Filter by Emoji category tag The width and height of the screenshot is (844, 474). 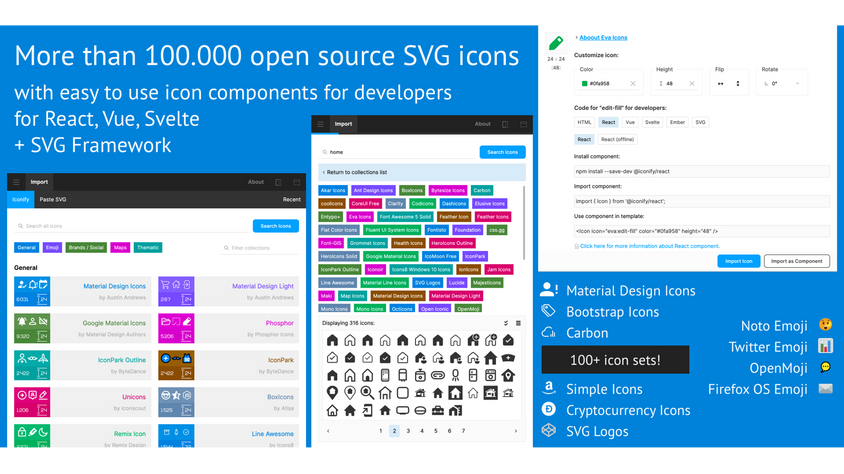click(52, 247)
